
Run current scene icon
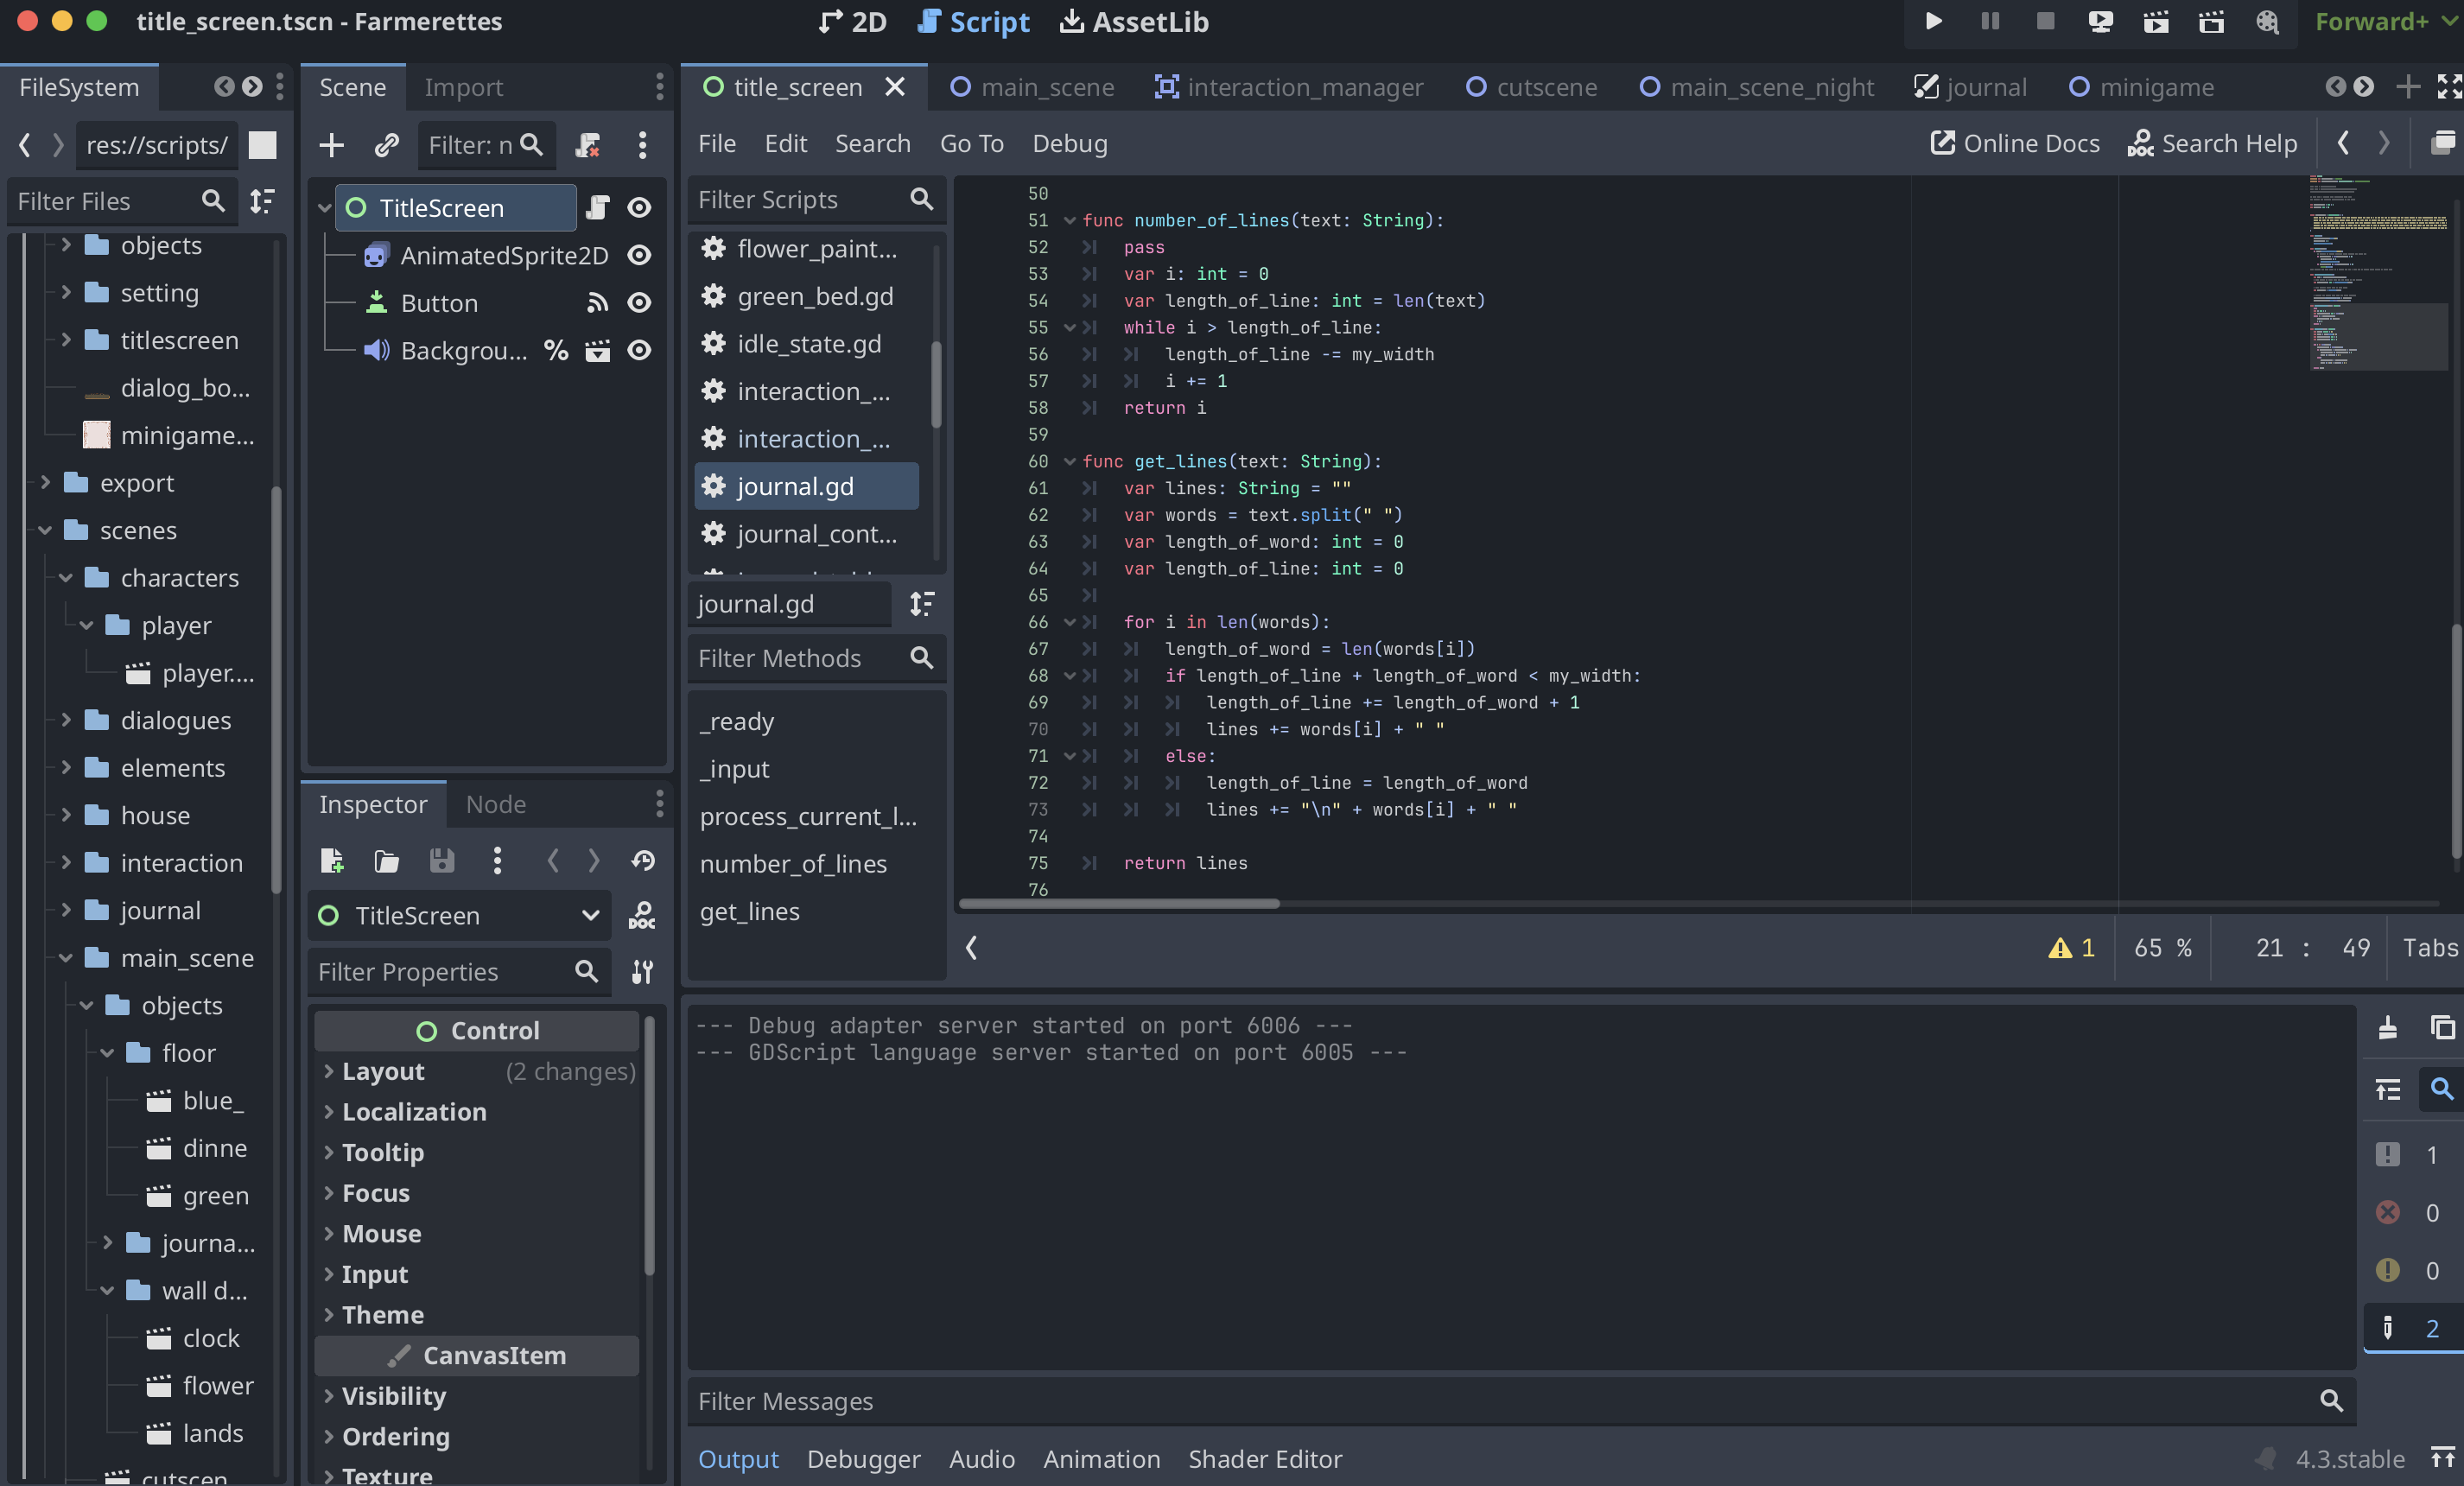[2156, 22]
